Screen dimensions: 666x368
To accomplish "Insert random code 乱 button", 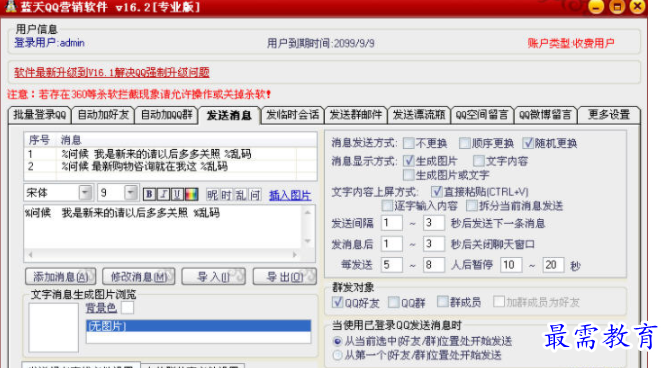I will (241, 195).
